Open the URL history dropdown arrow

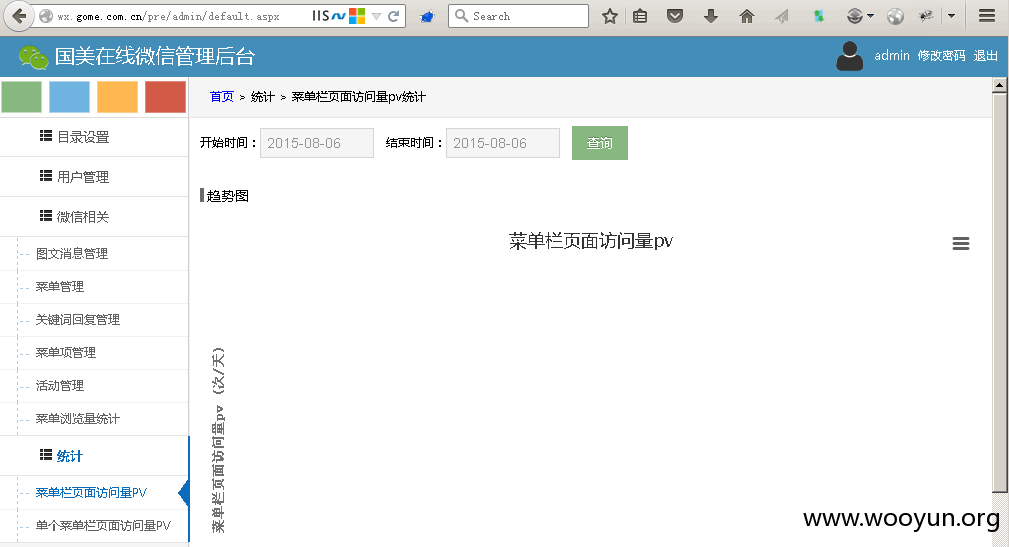[x=376, y=16]
